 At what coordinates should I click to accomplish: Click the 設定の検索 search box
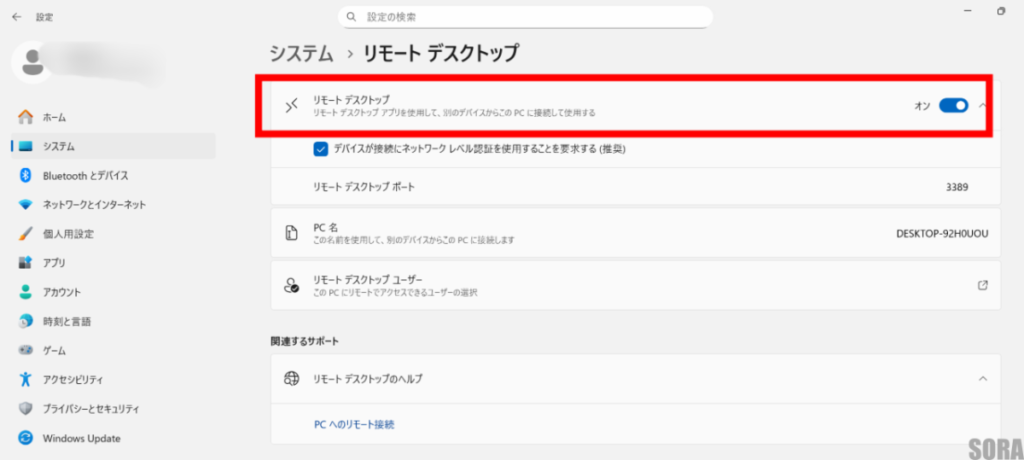[x=525, y=17]
